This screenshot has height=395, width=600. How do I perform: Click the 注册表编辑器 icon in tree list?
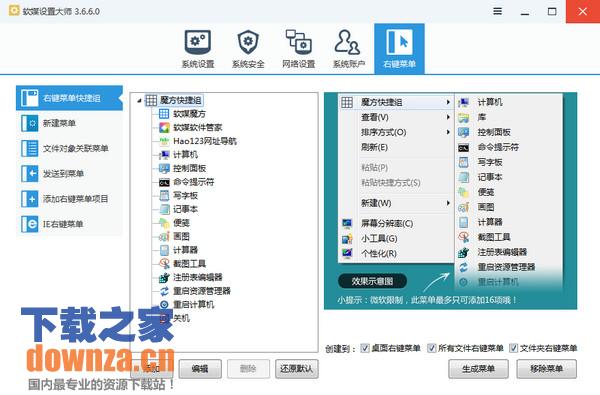[164, 277]
